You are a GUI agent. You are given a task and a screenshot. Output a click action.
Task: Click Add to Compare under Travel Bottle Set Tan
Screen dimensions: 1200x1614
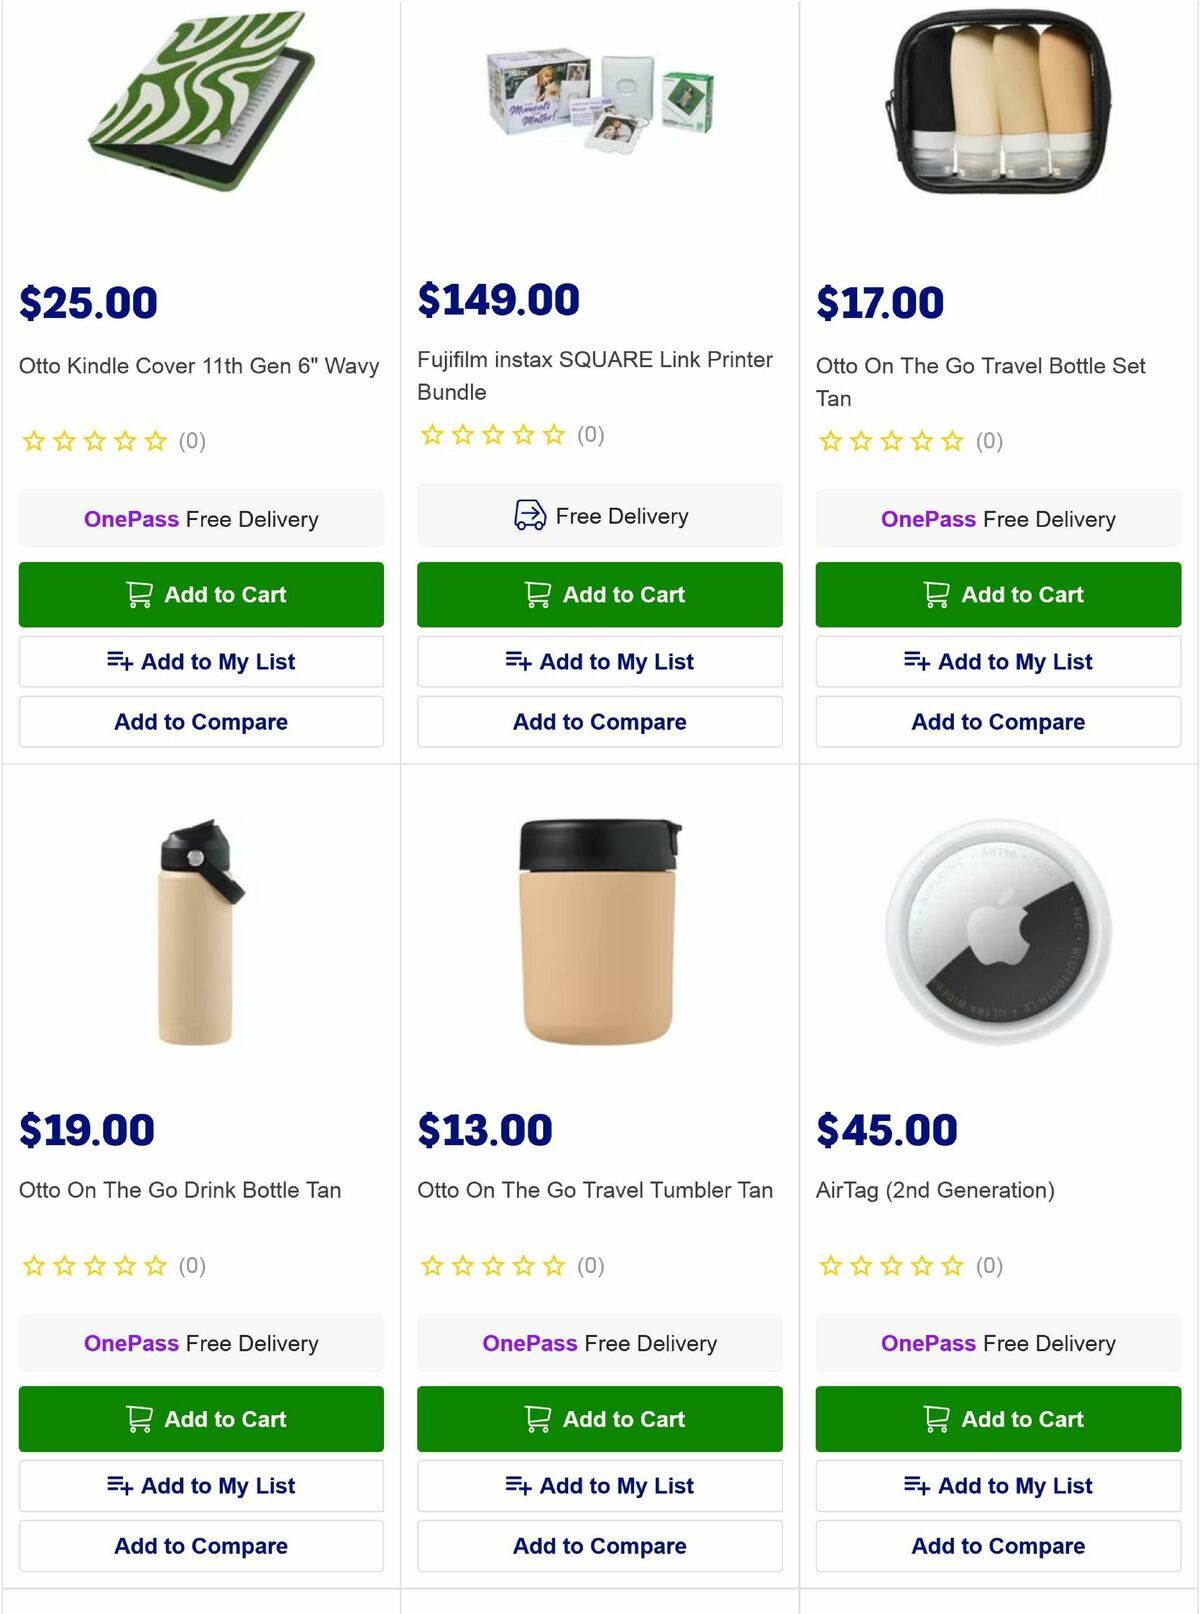click(997, 721)
